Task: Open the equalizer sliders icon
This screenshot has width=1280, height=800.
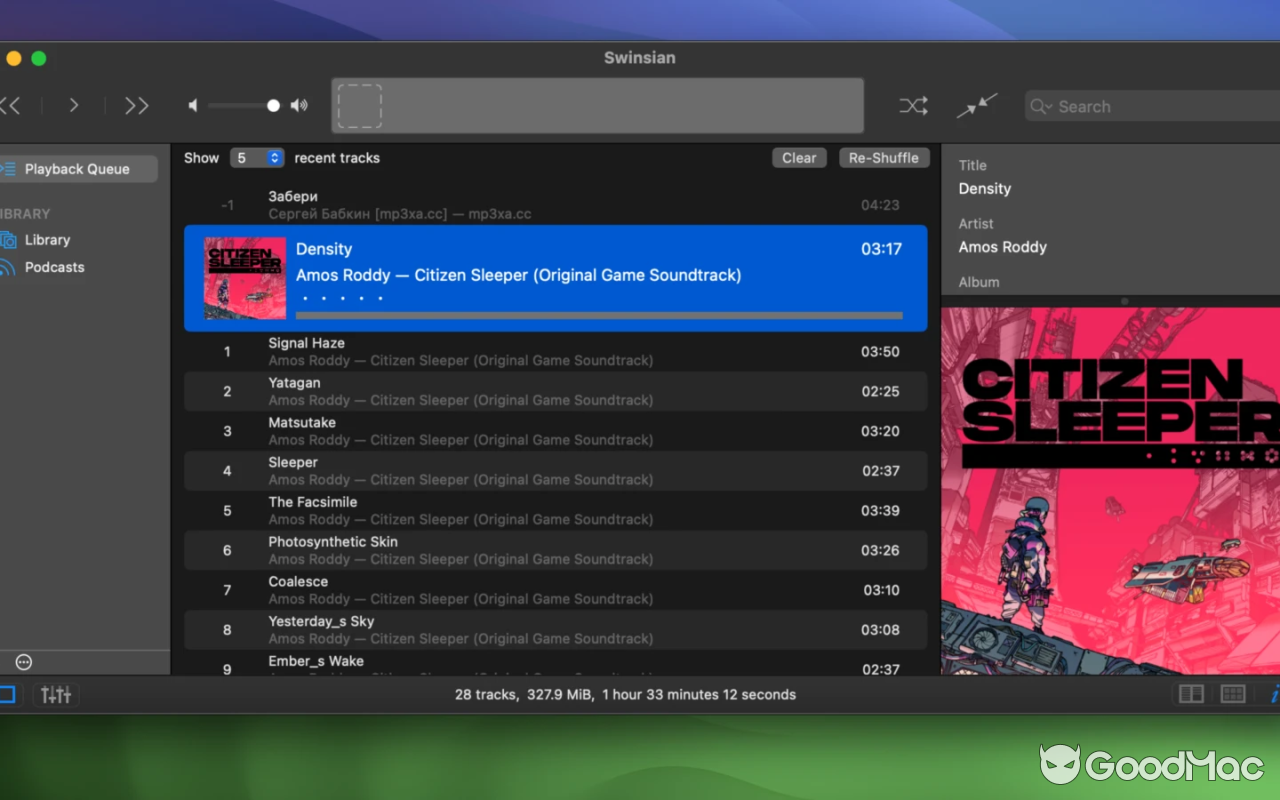Action: (55, 694)
